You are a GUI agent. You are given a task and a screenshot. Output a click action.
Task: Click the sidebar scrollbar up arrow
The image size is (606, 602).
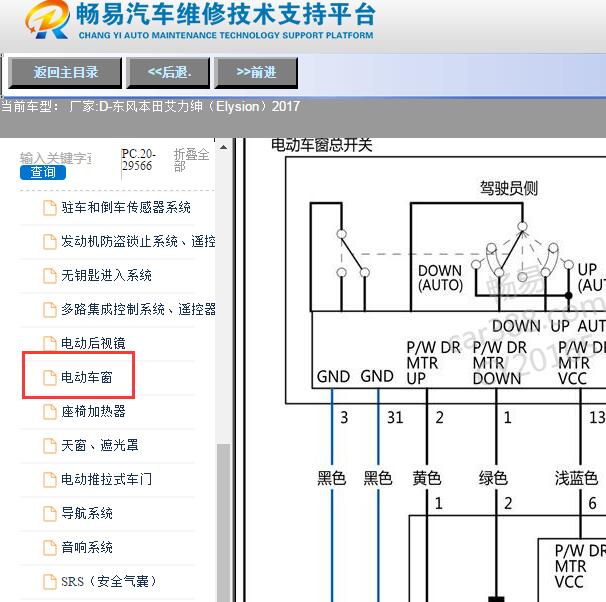pyautogui.click(x=223, y=147)
